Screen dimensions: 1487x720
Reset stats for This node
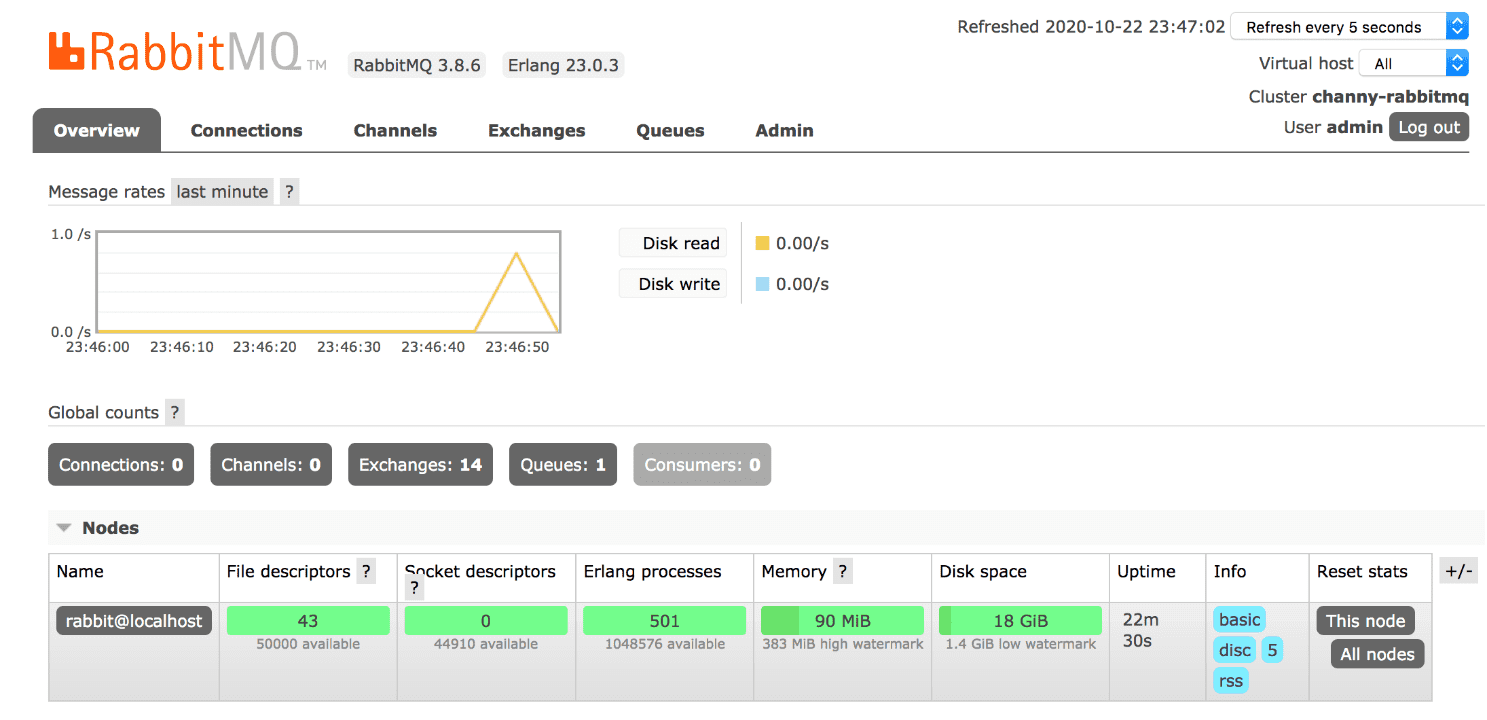pos(1365,621)
